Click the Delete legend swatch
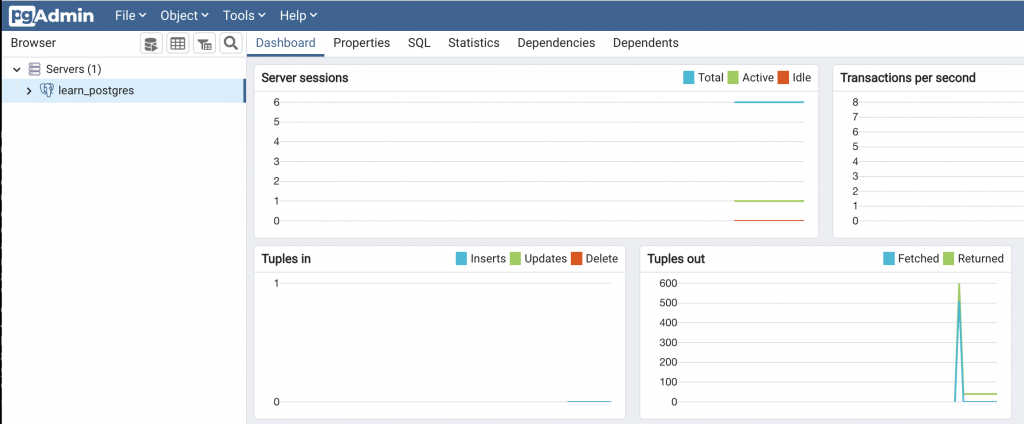The width and height of the screenshot is (1024, 424). [x=577, y=259]
